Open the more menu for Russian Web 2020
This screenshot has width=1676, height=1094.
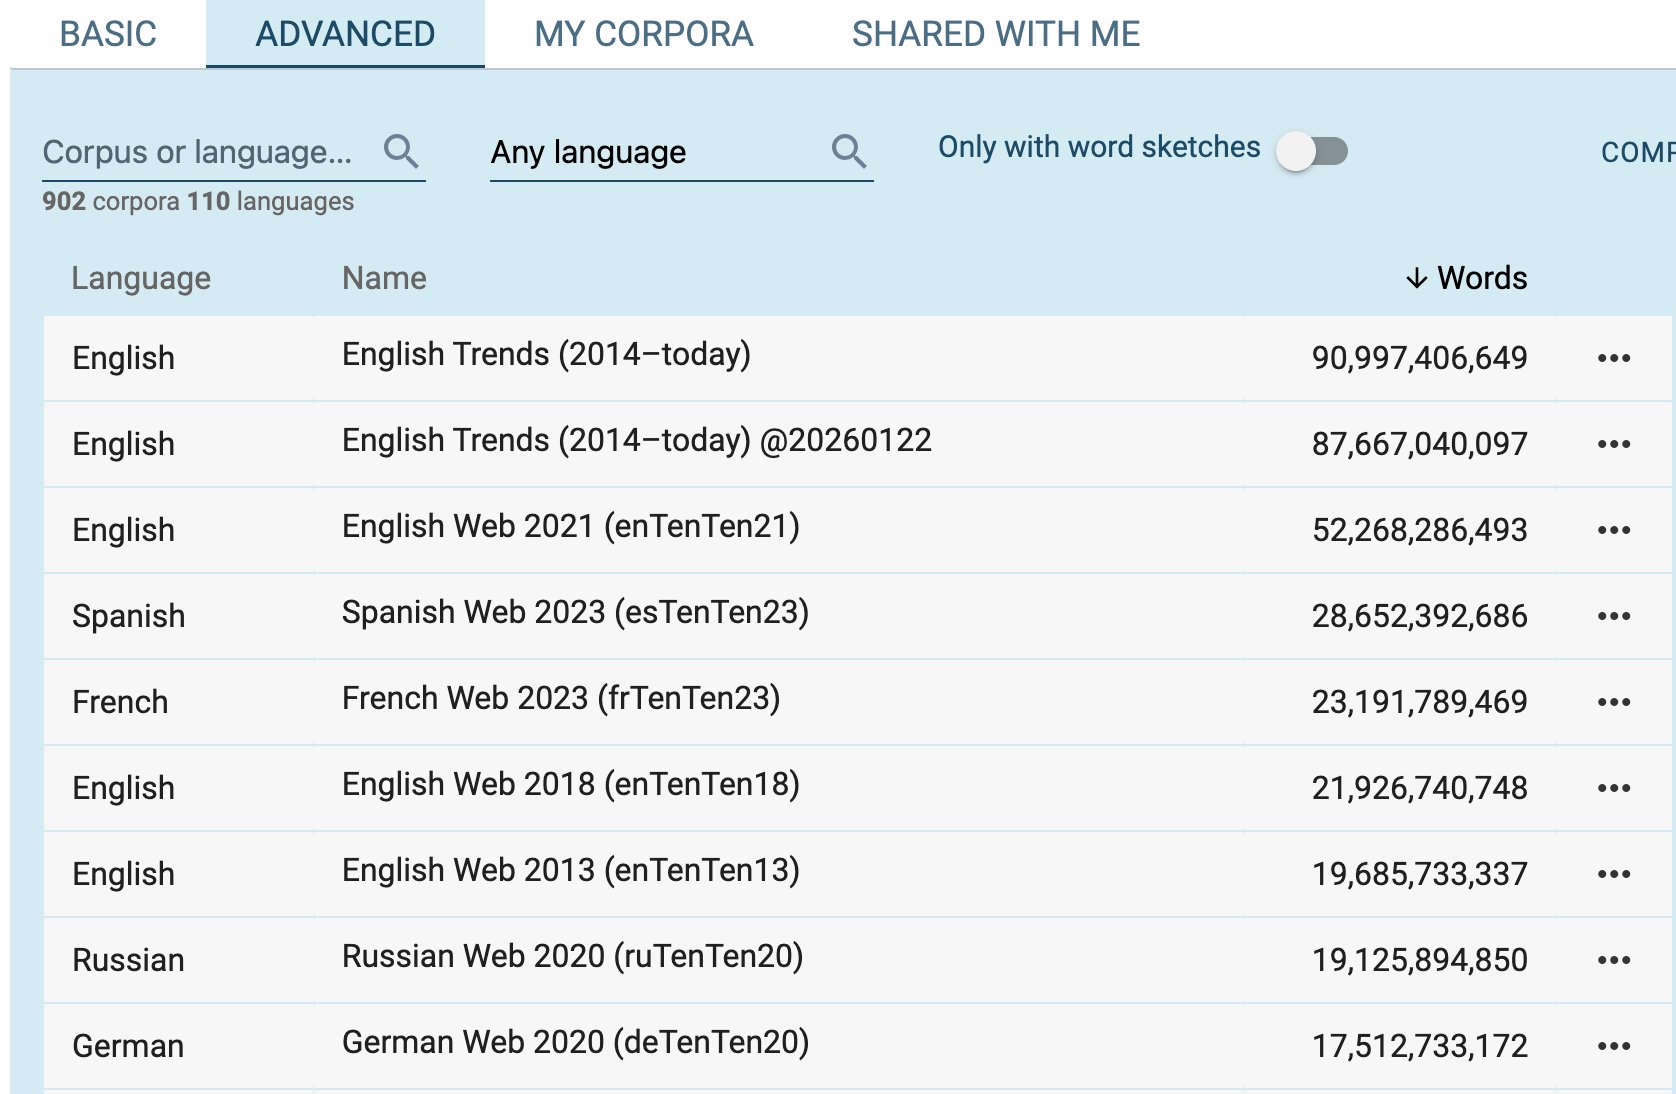[1613, 960]
